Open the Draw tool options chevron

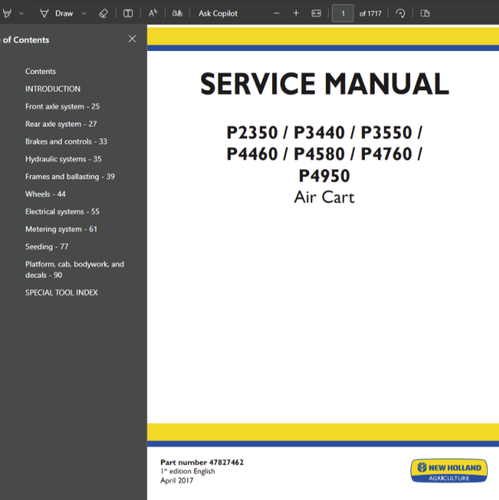[84, 14]
